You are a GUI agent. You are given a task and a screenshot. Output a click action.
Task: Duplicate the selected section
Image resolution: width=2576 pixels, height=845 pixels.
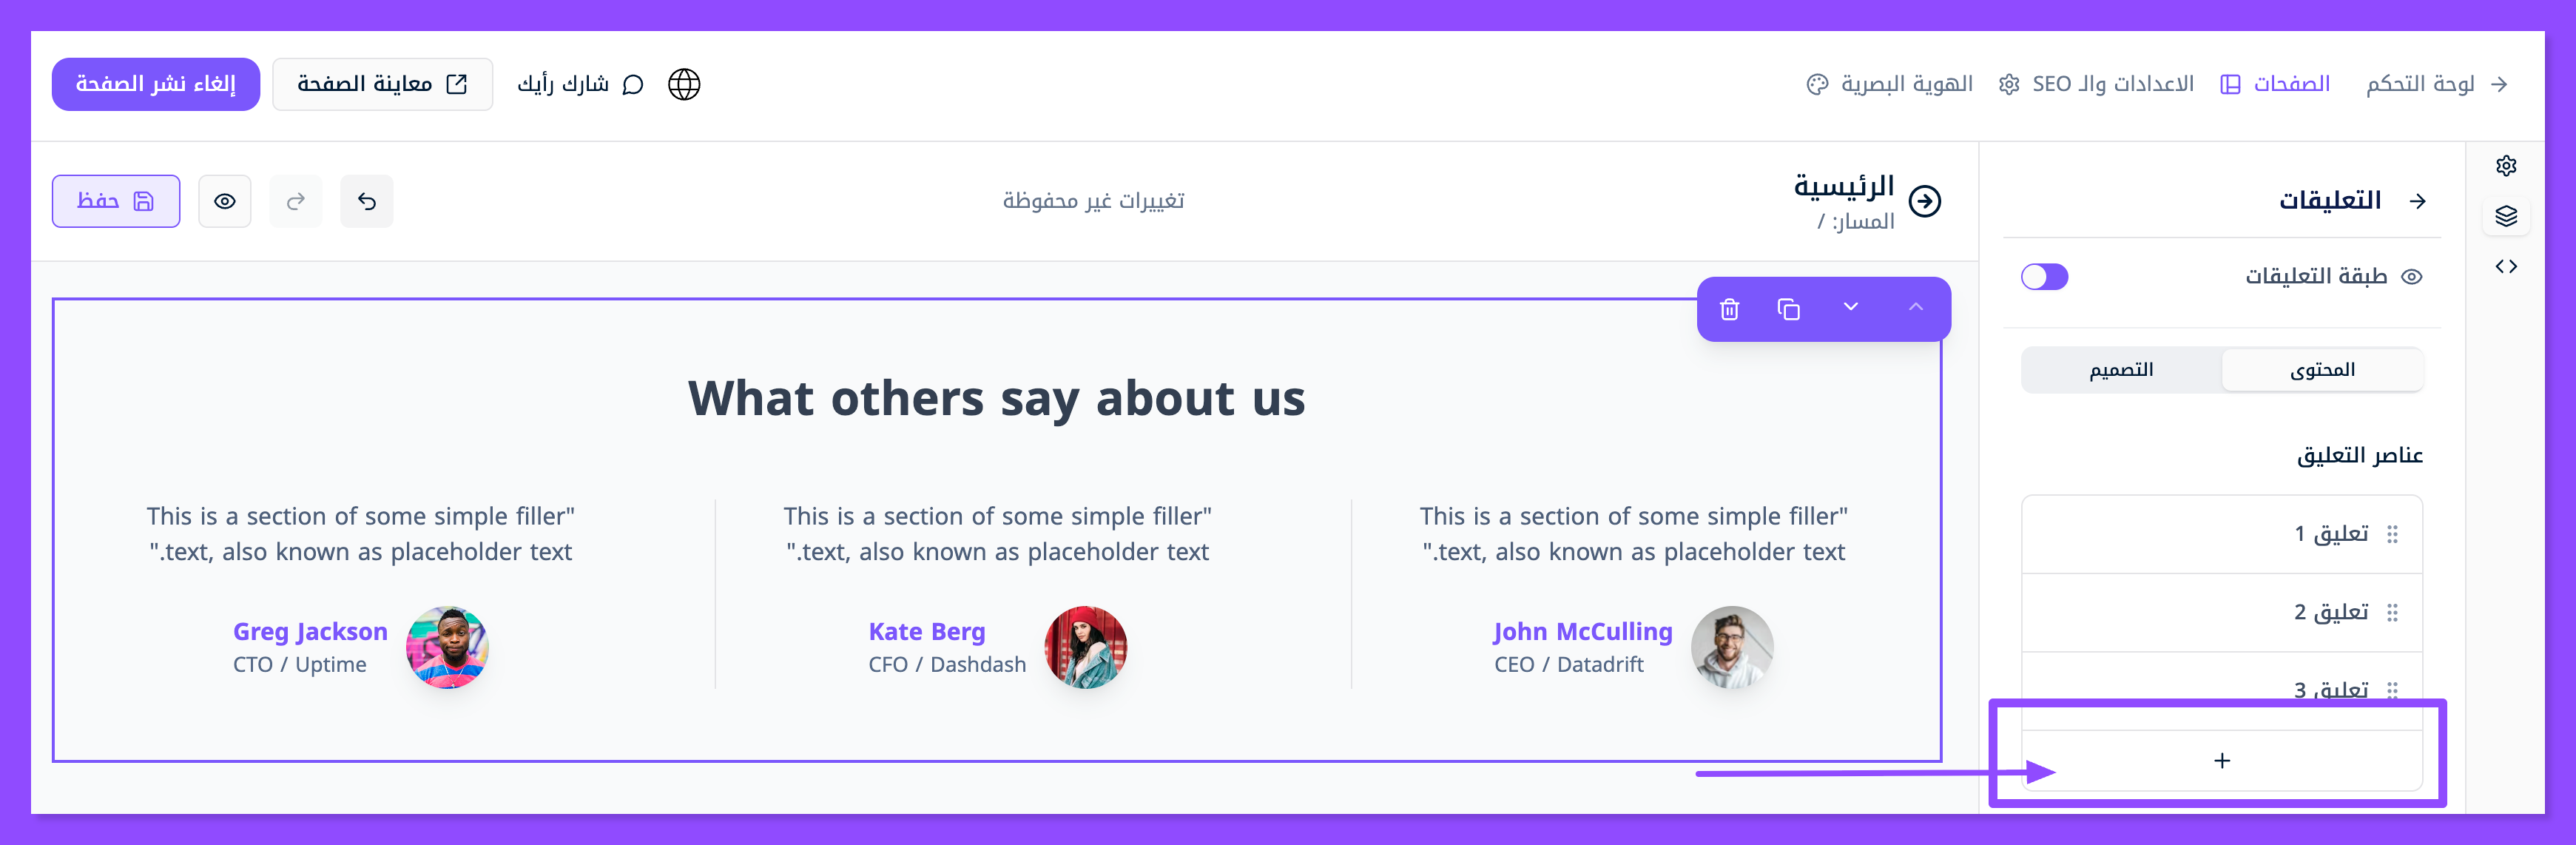[1788, 309]
